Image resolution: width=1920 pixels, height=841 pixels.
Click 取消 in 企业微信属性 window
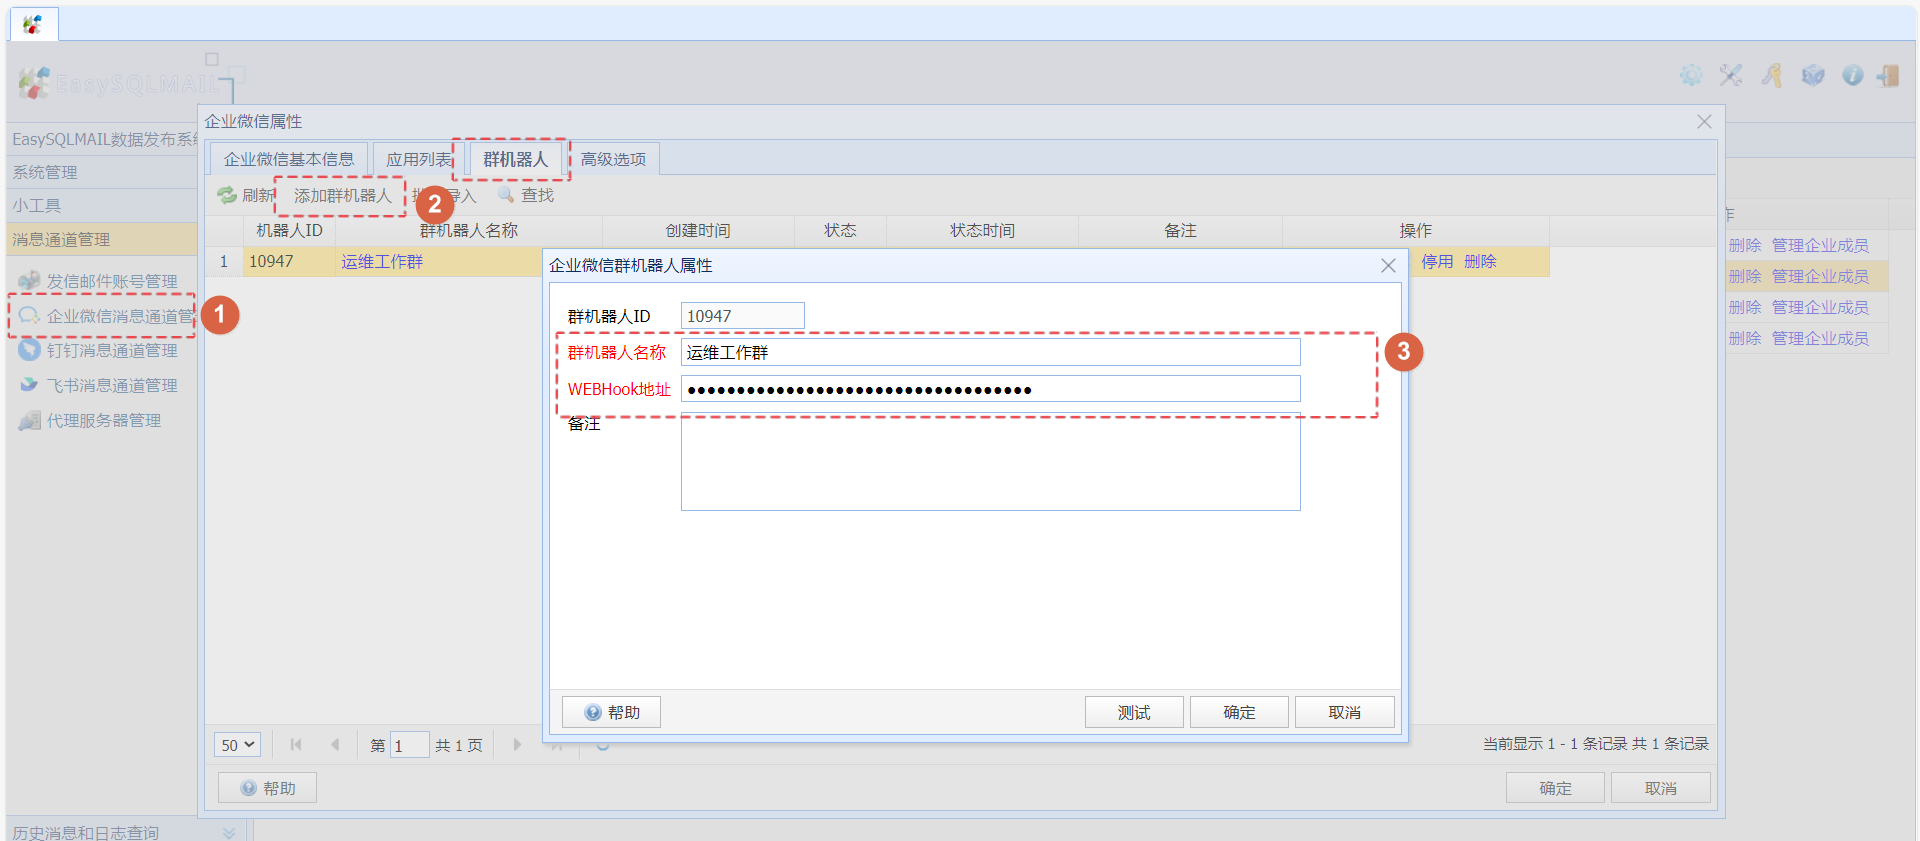1661,788
